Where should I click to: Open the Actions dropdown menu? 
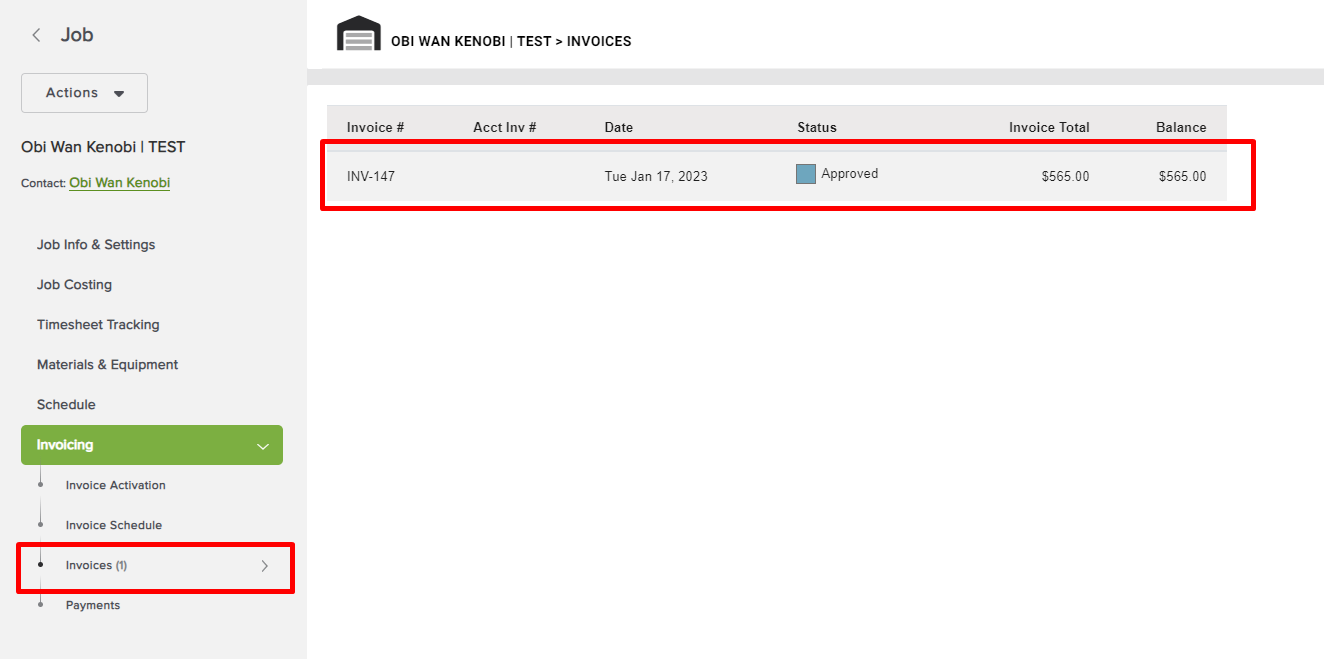click(x=84, y=92)
